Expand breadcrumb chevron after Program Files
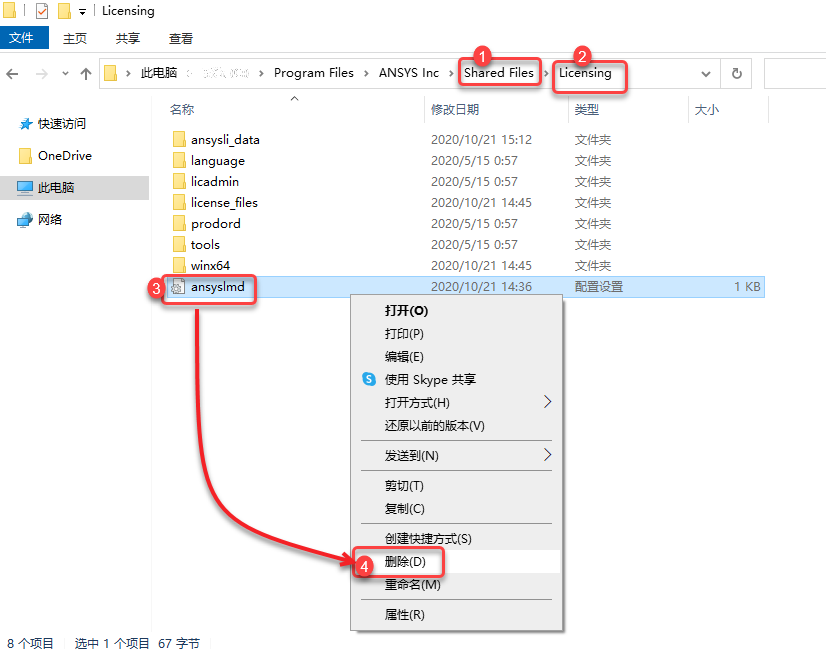The width and height of the screenshot is (826, 649). pos(366,73)
